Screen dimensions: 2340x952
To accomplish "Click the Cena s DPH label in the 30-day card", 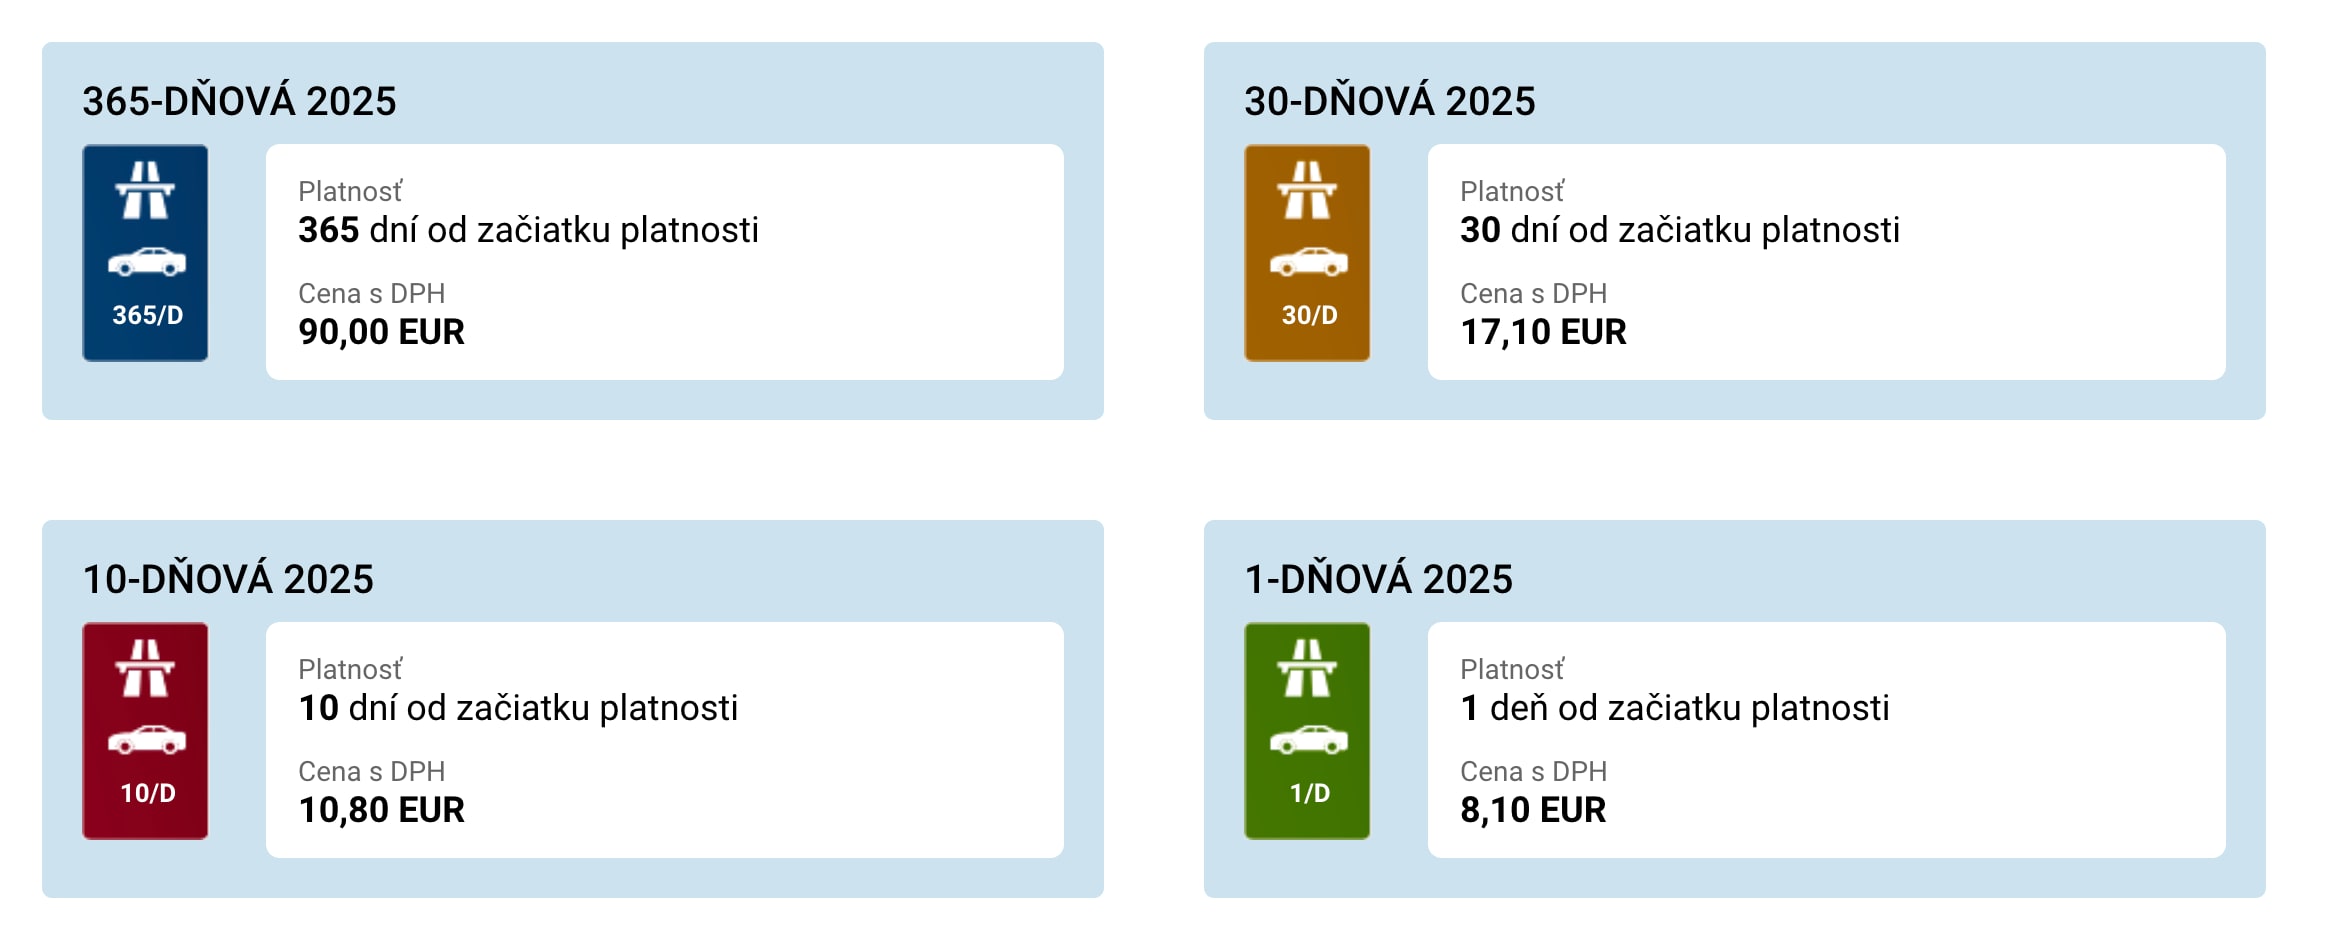I will [x=1533, y=293].
